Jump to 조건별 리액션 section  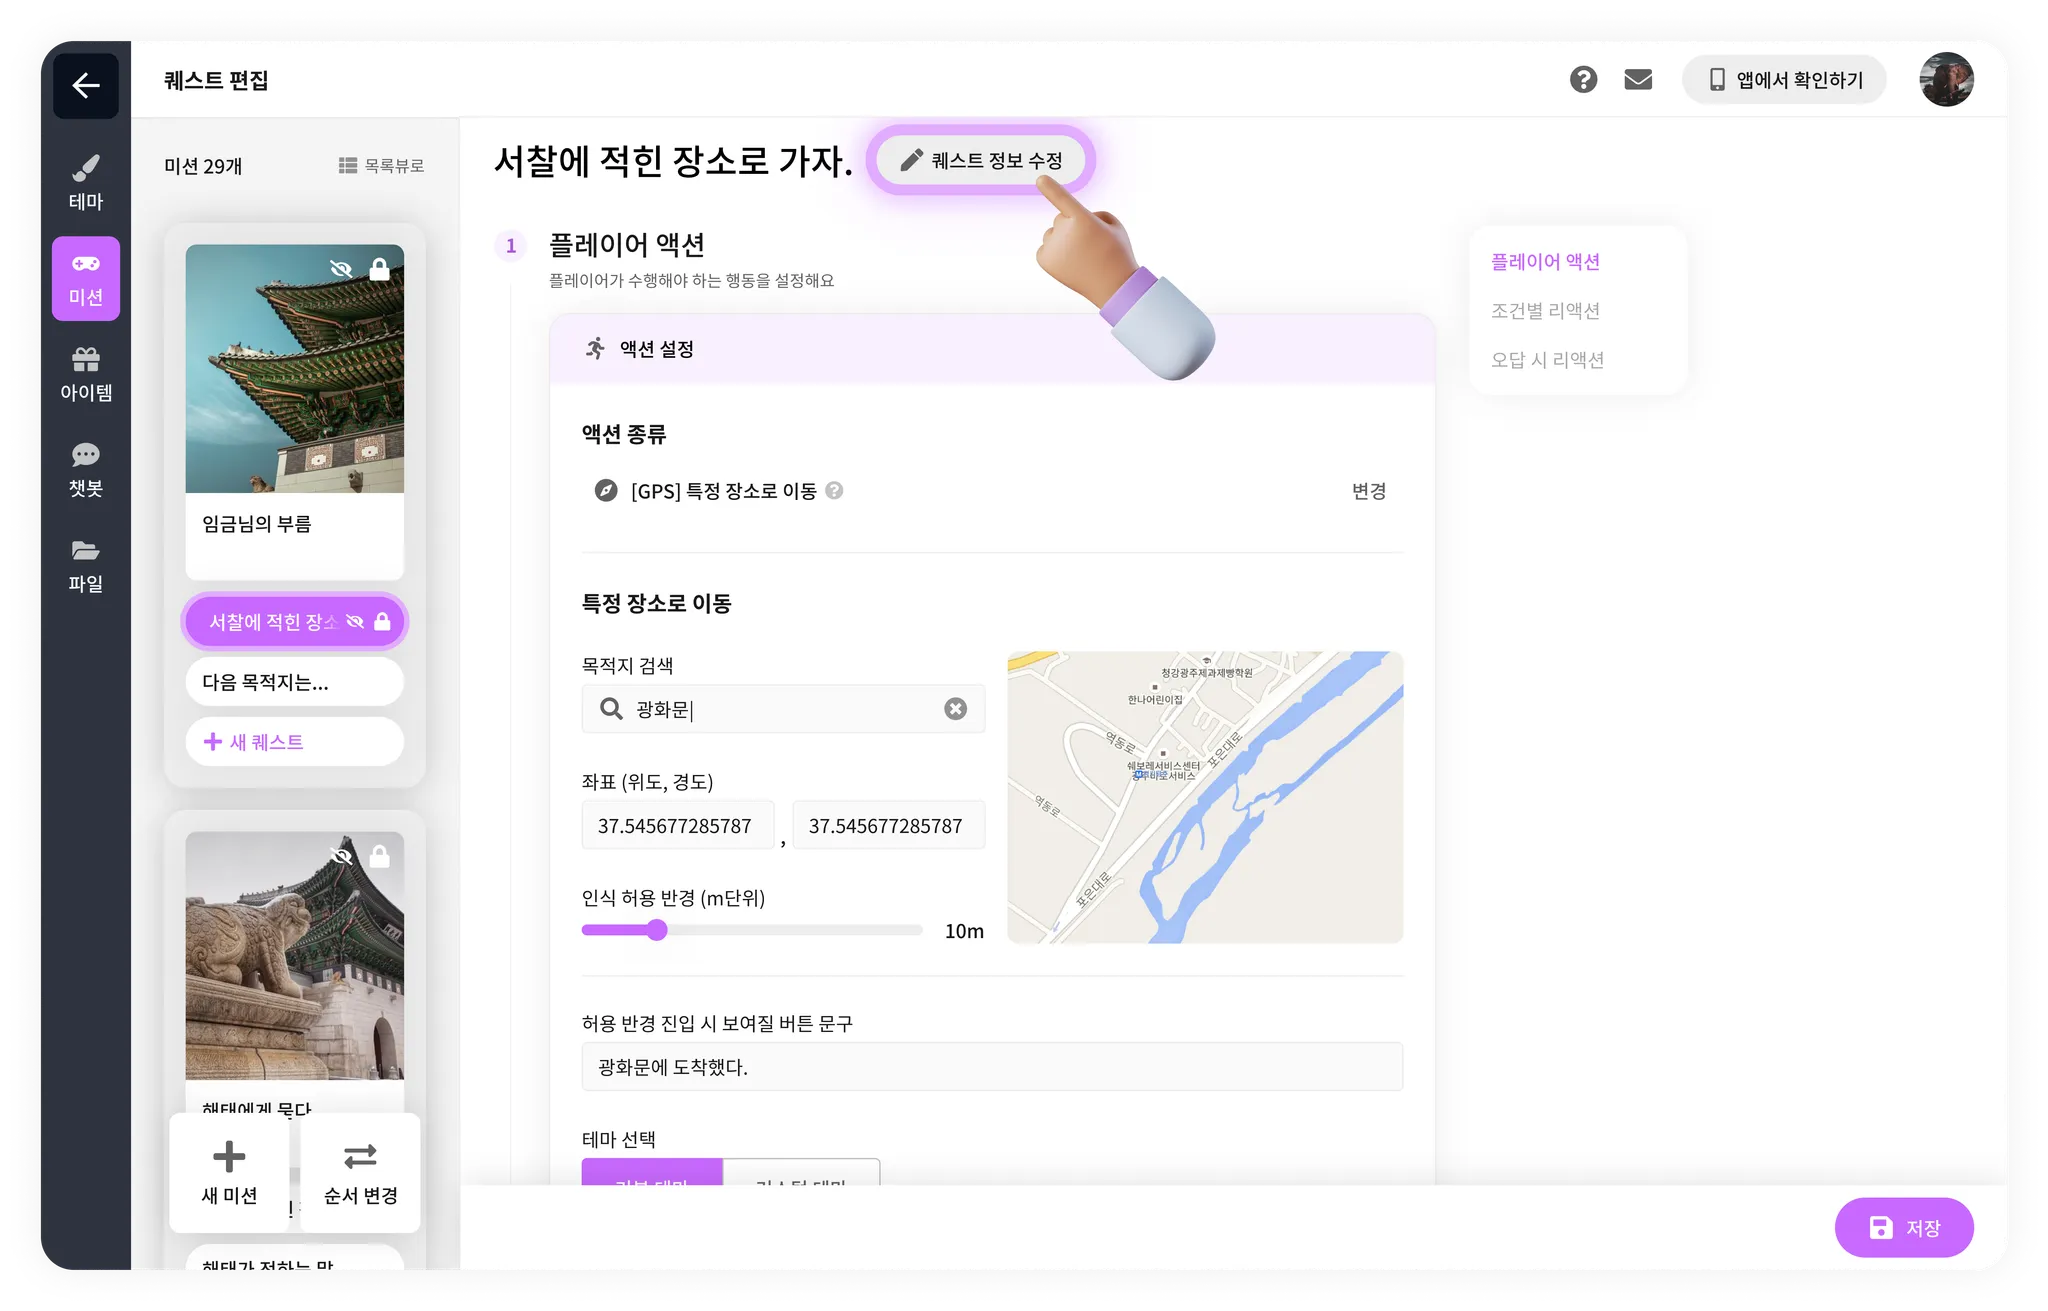pyautogui.click(x=1545, y=311)
